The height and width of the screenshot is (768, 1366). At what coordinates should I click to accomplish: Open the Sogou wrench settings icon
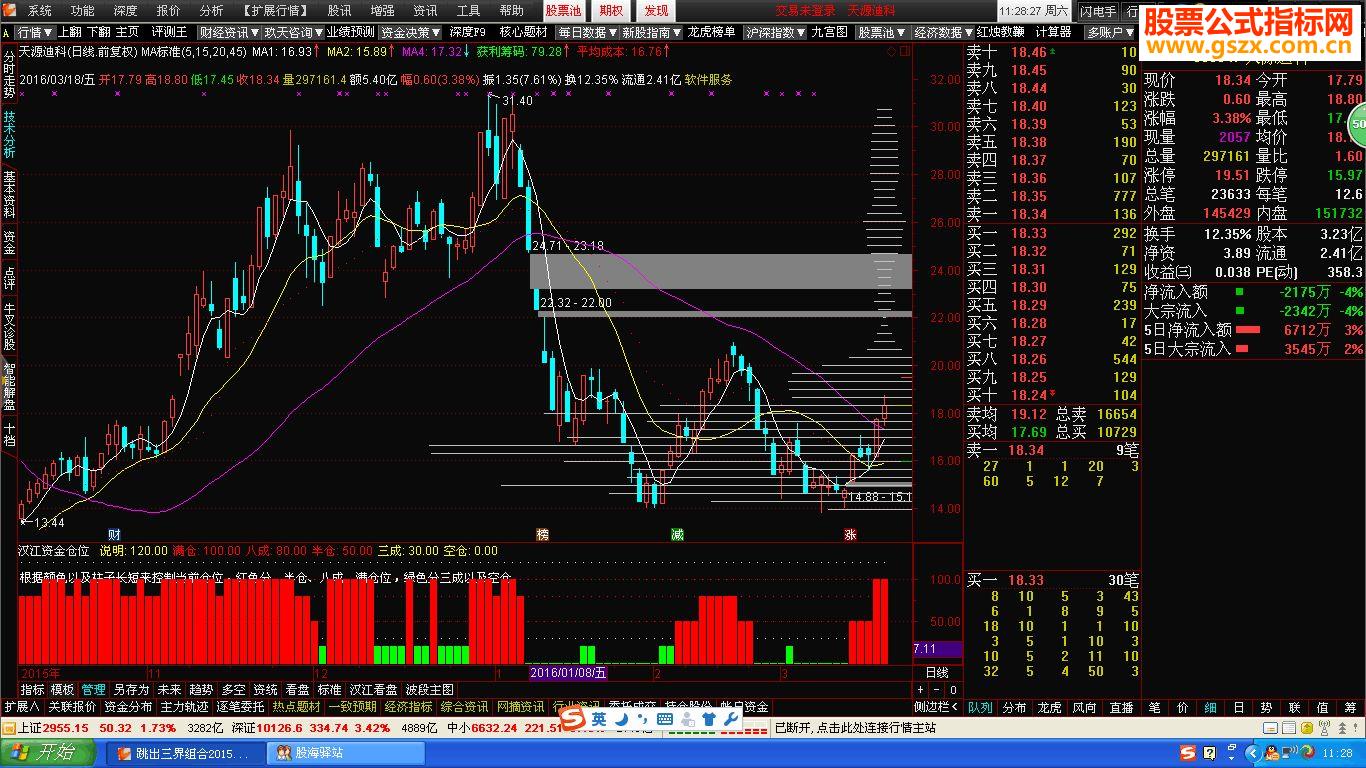coord(732,720)
